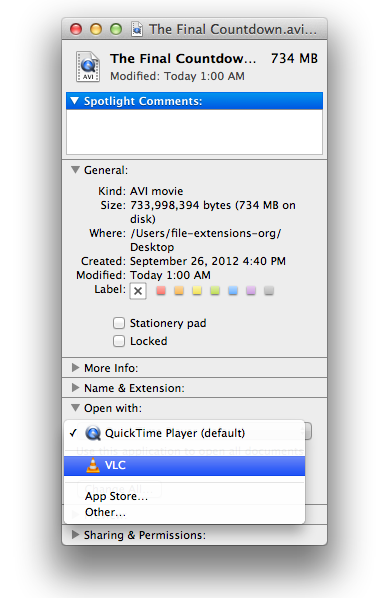384x598 pixels.
Task: Minimize the Info window with the yellow button
Action: pos(96,29)
